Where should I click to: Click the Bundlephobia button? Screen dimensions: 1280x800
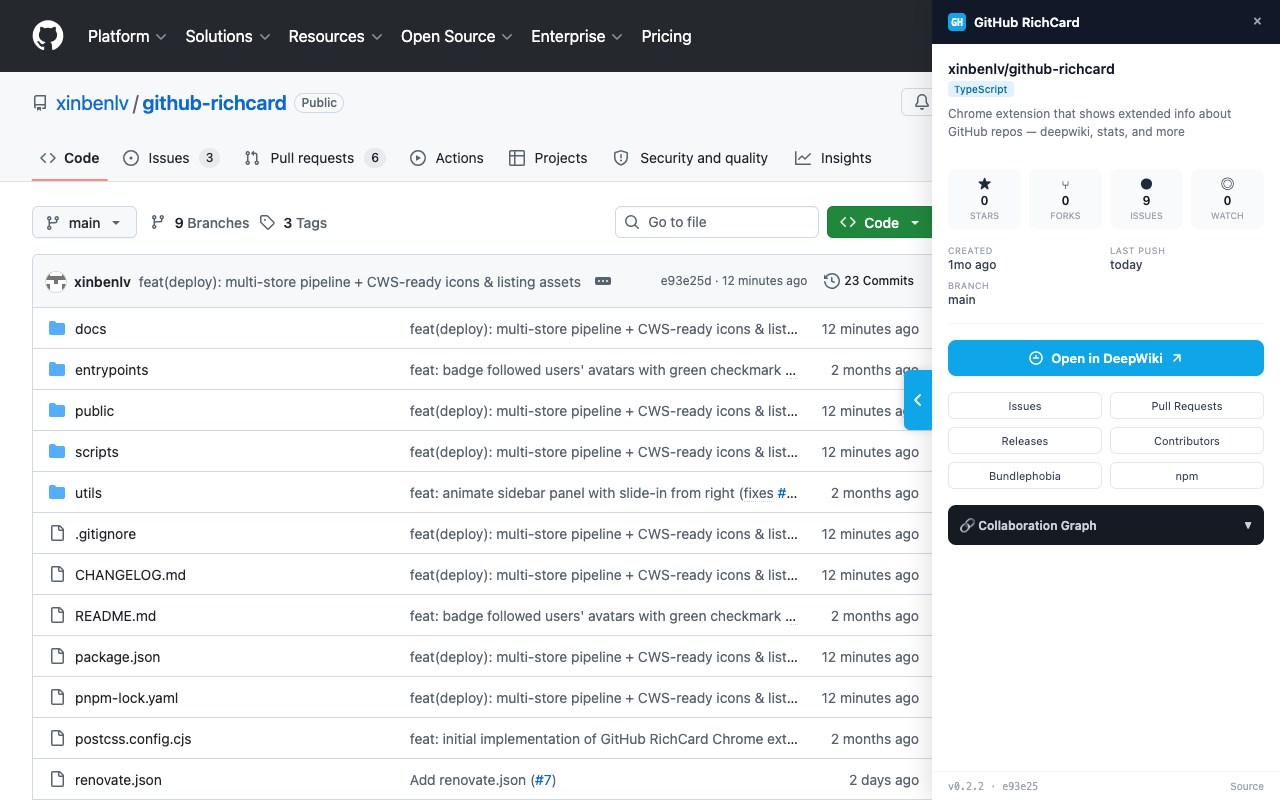pyautogui.click(x=1025, y=476)
